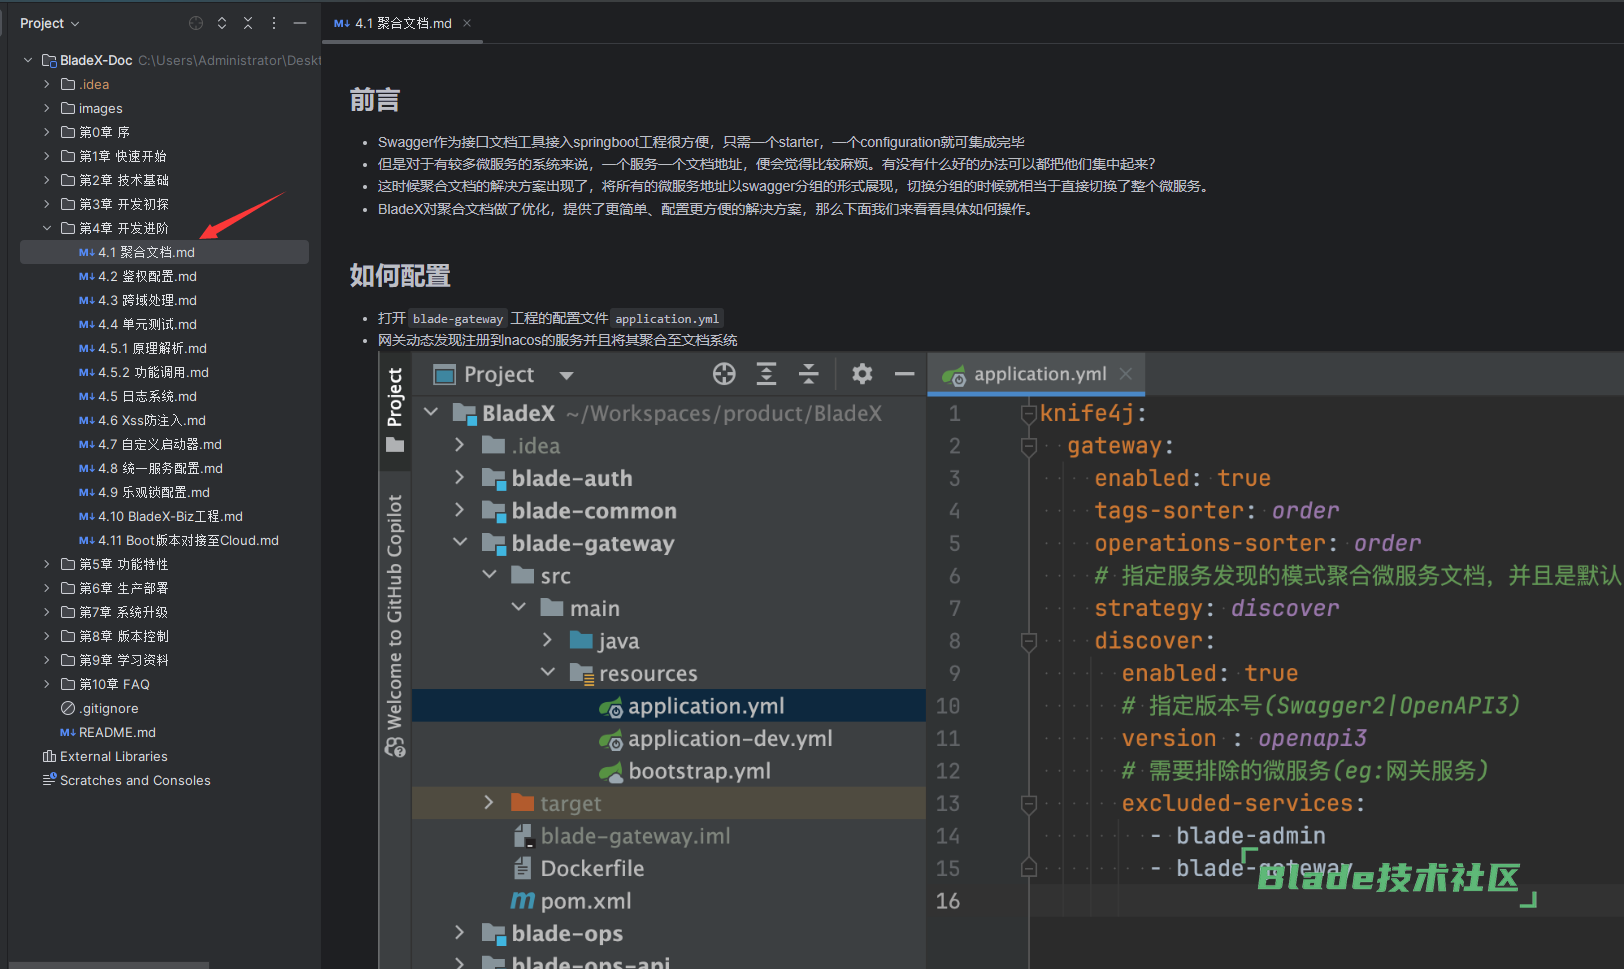
Task: Expand the 第5章 功能特性 folder
Action: [46, 564]
